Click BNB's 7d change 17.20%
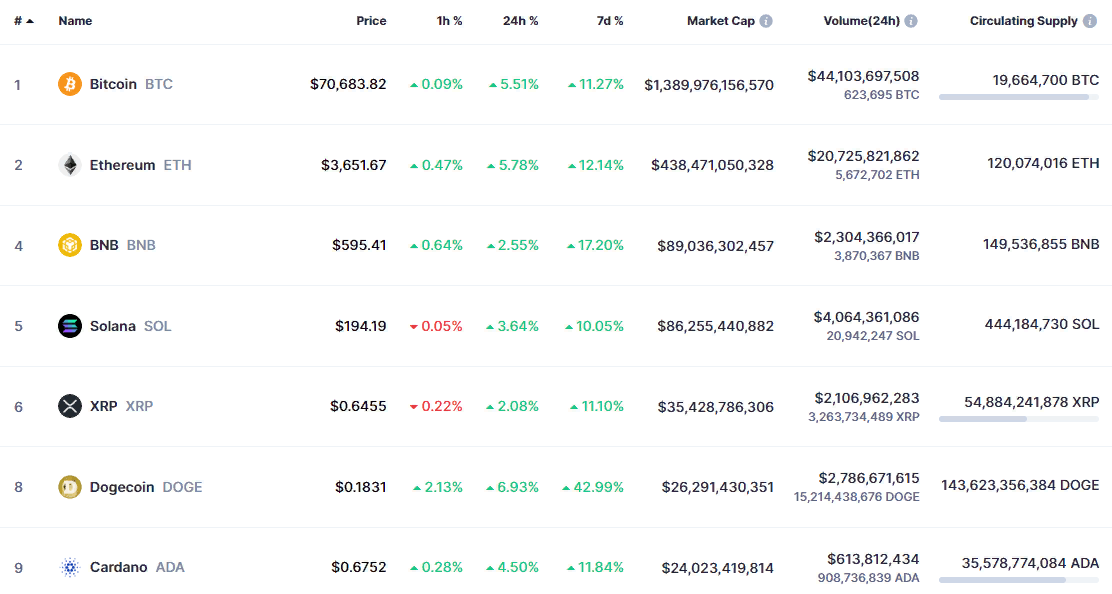Screen dimensions: 1112x594 coord(595,245)
